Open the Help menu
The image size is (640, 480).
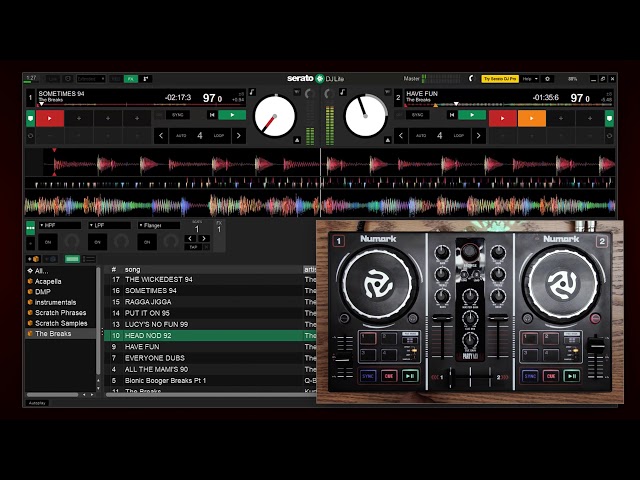click(x=529, y=79)
